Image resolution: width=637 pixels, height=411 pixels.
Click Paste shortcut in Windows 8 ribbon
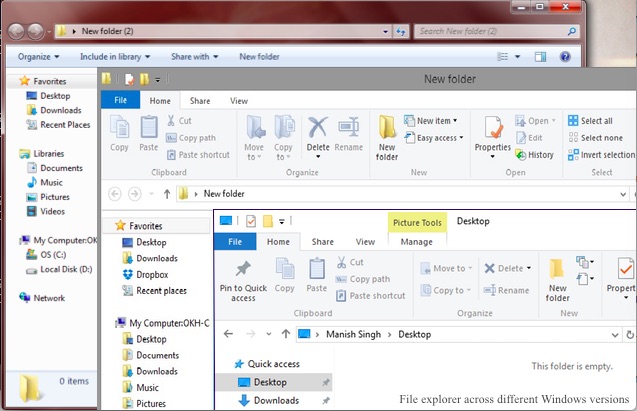pyautogui.click(x=198, y=155)
